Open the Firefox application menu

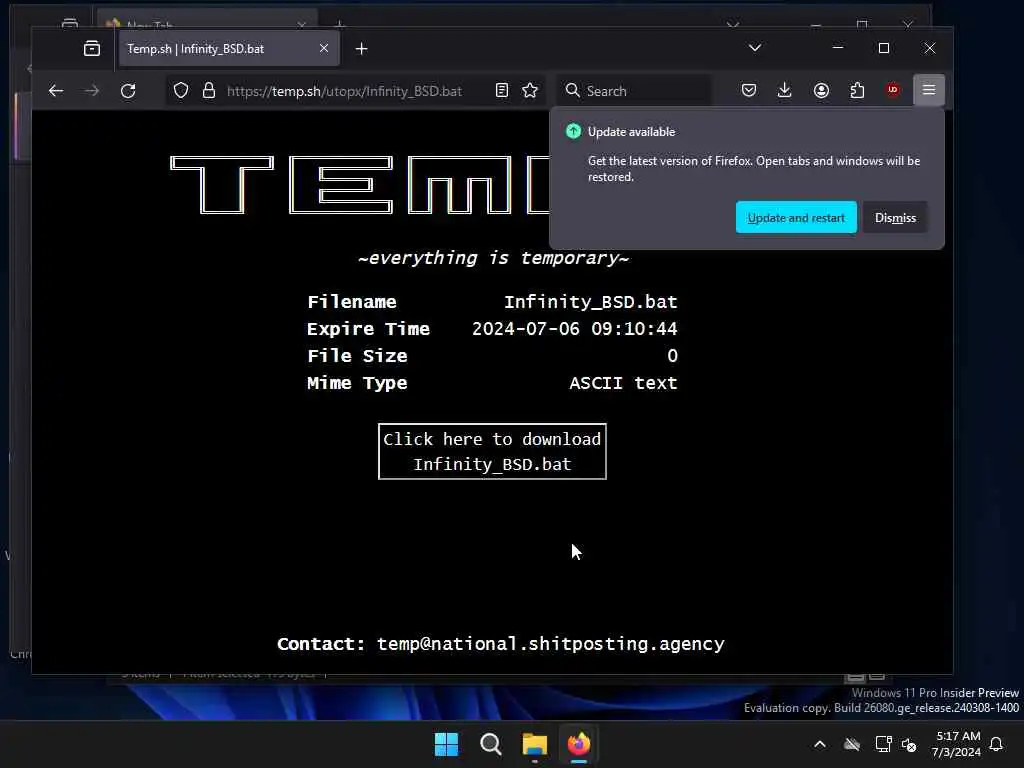(x=929, y=90)
